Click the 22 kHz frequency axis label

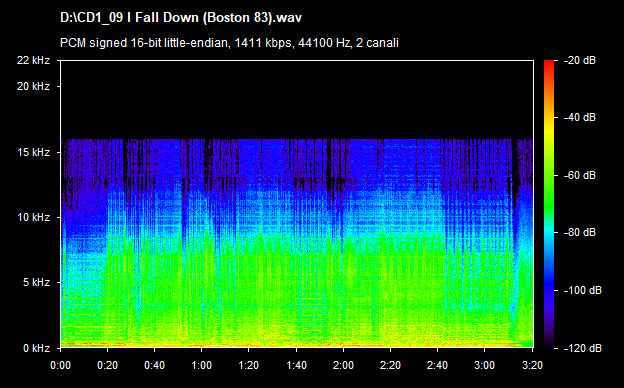pyautogui.click(x=33, y=60)
